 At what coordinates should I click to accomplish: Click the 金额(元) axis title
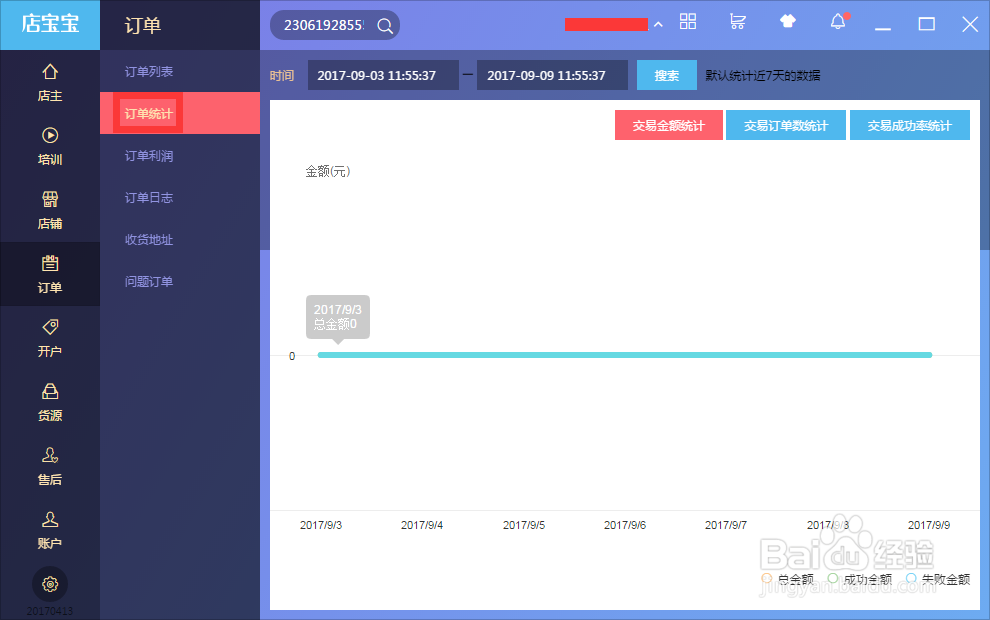(328, 171)
